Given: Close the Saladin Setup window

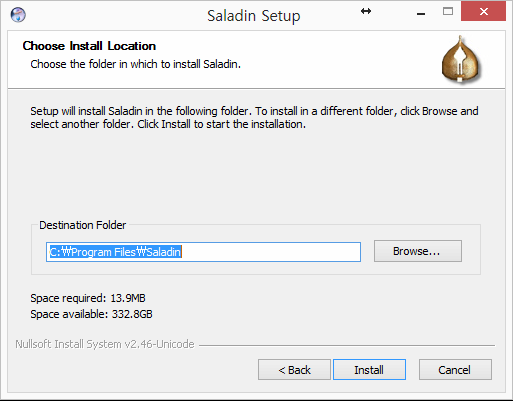Looking at the screenshot, I should point(483,12).
